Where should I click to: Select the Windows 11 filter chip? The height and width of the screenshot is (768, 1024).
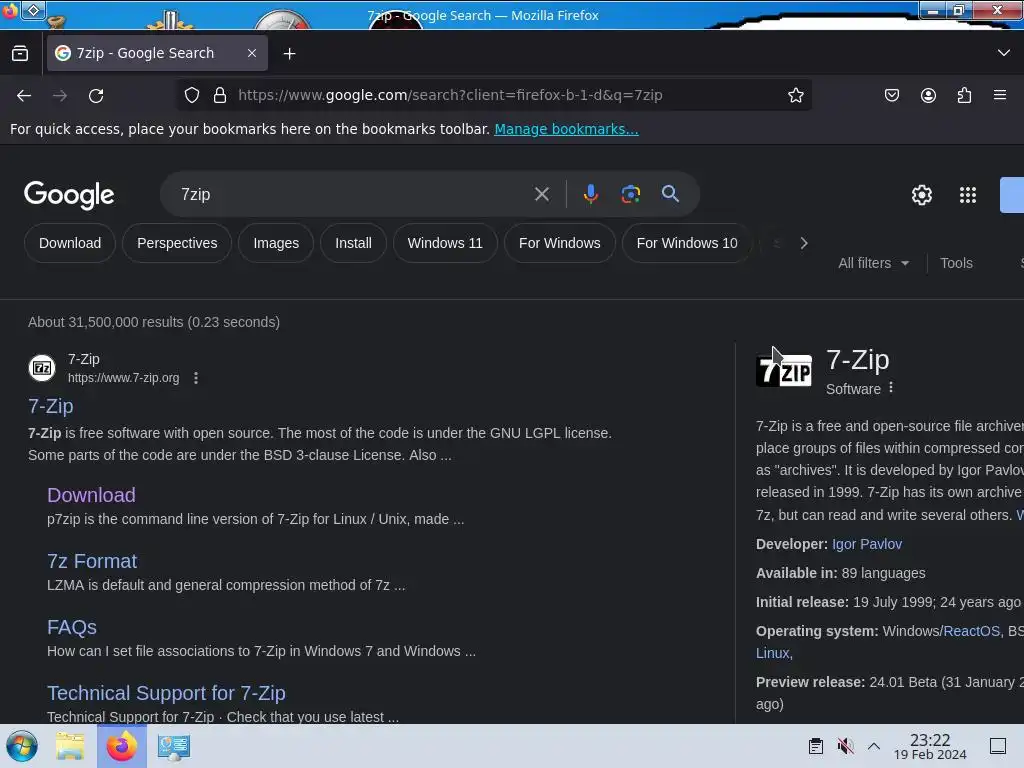tap(445, 243)
